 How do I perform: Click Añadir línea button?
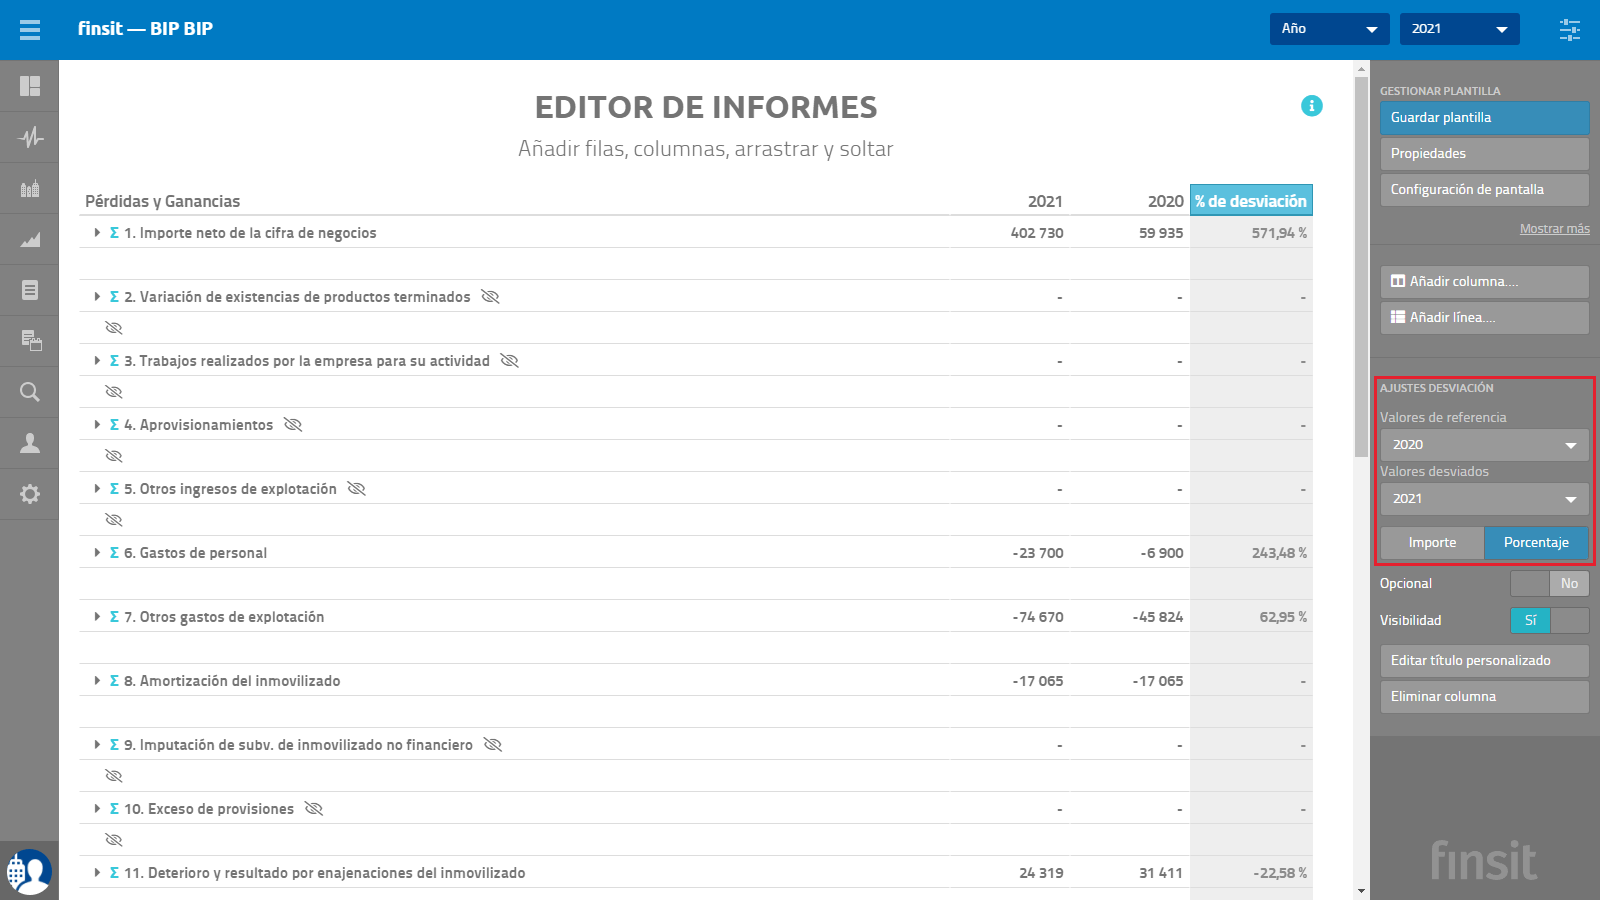point(1484,318)
